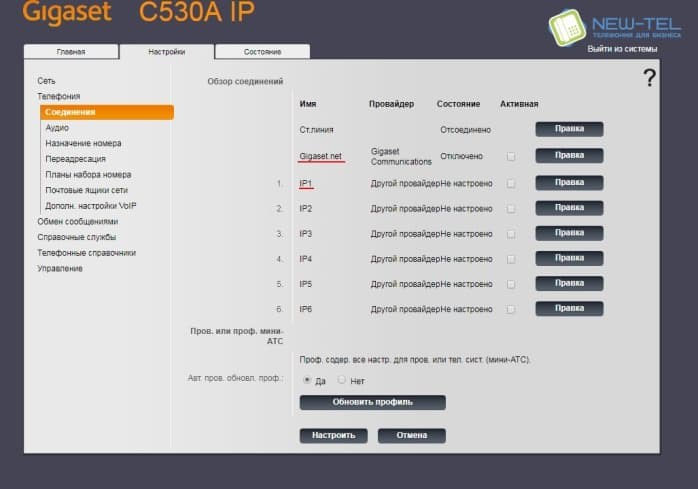Open Телефонные справочники section
Image resolution: width=698 pixels, height=489 pixels.
(x=87, y=253)
